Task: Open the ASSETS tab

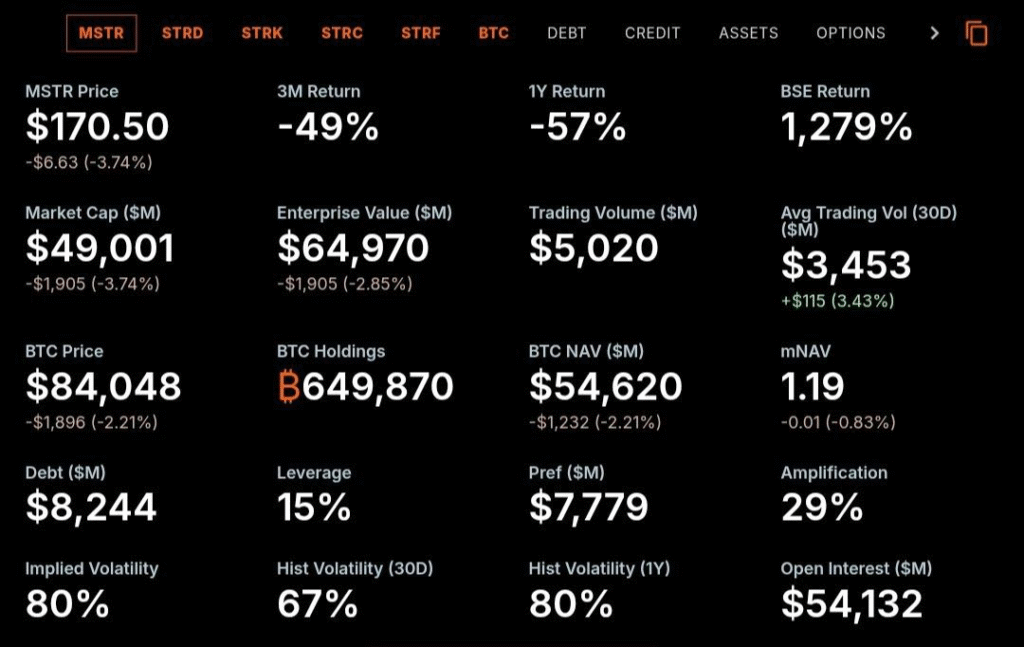Action: (x=748, y=33)
